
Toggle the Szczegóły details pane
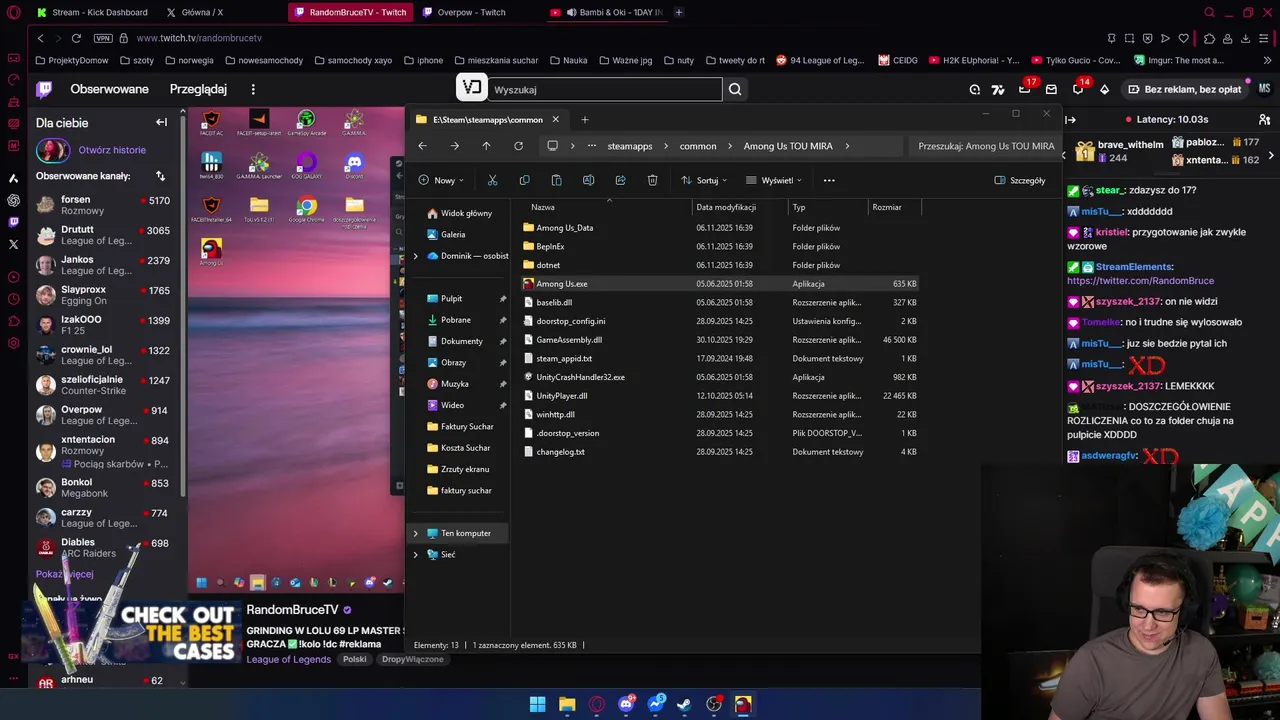click(1019, 180)
